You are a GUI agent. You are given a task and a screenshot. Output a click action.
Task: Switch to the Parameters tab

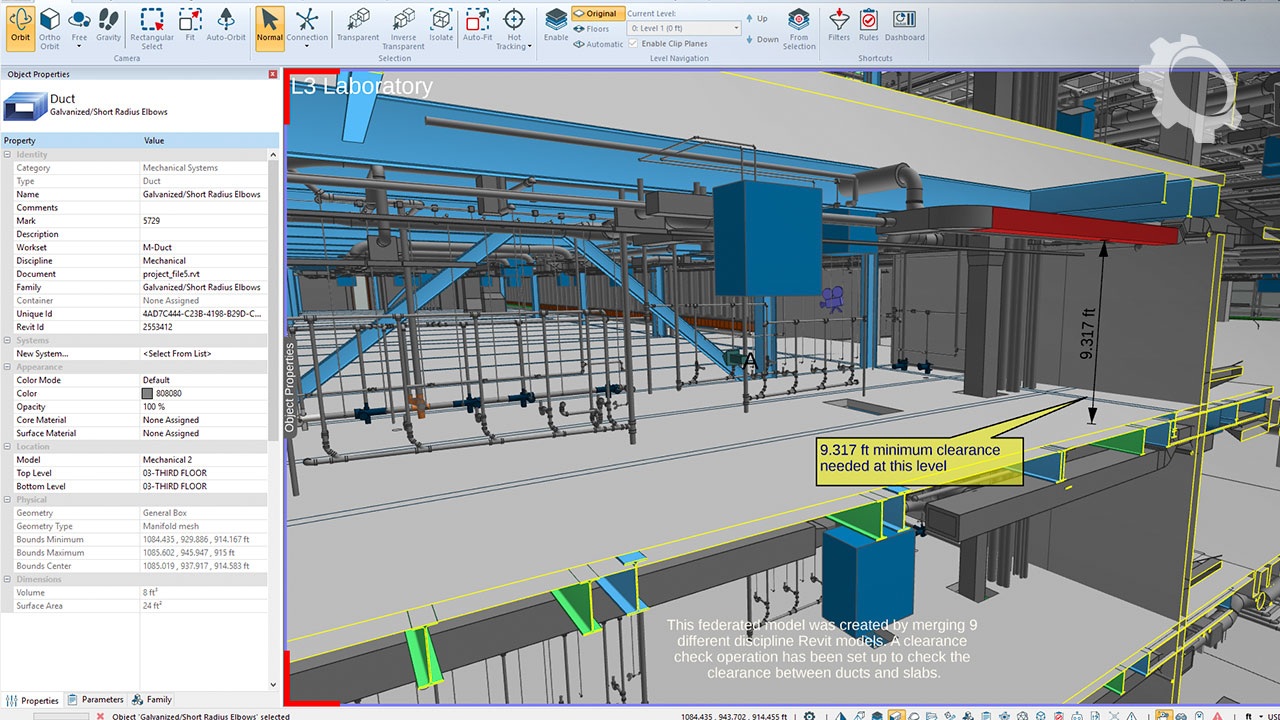[96, 700]
